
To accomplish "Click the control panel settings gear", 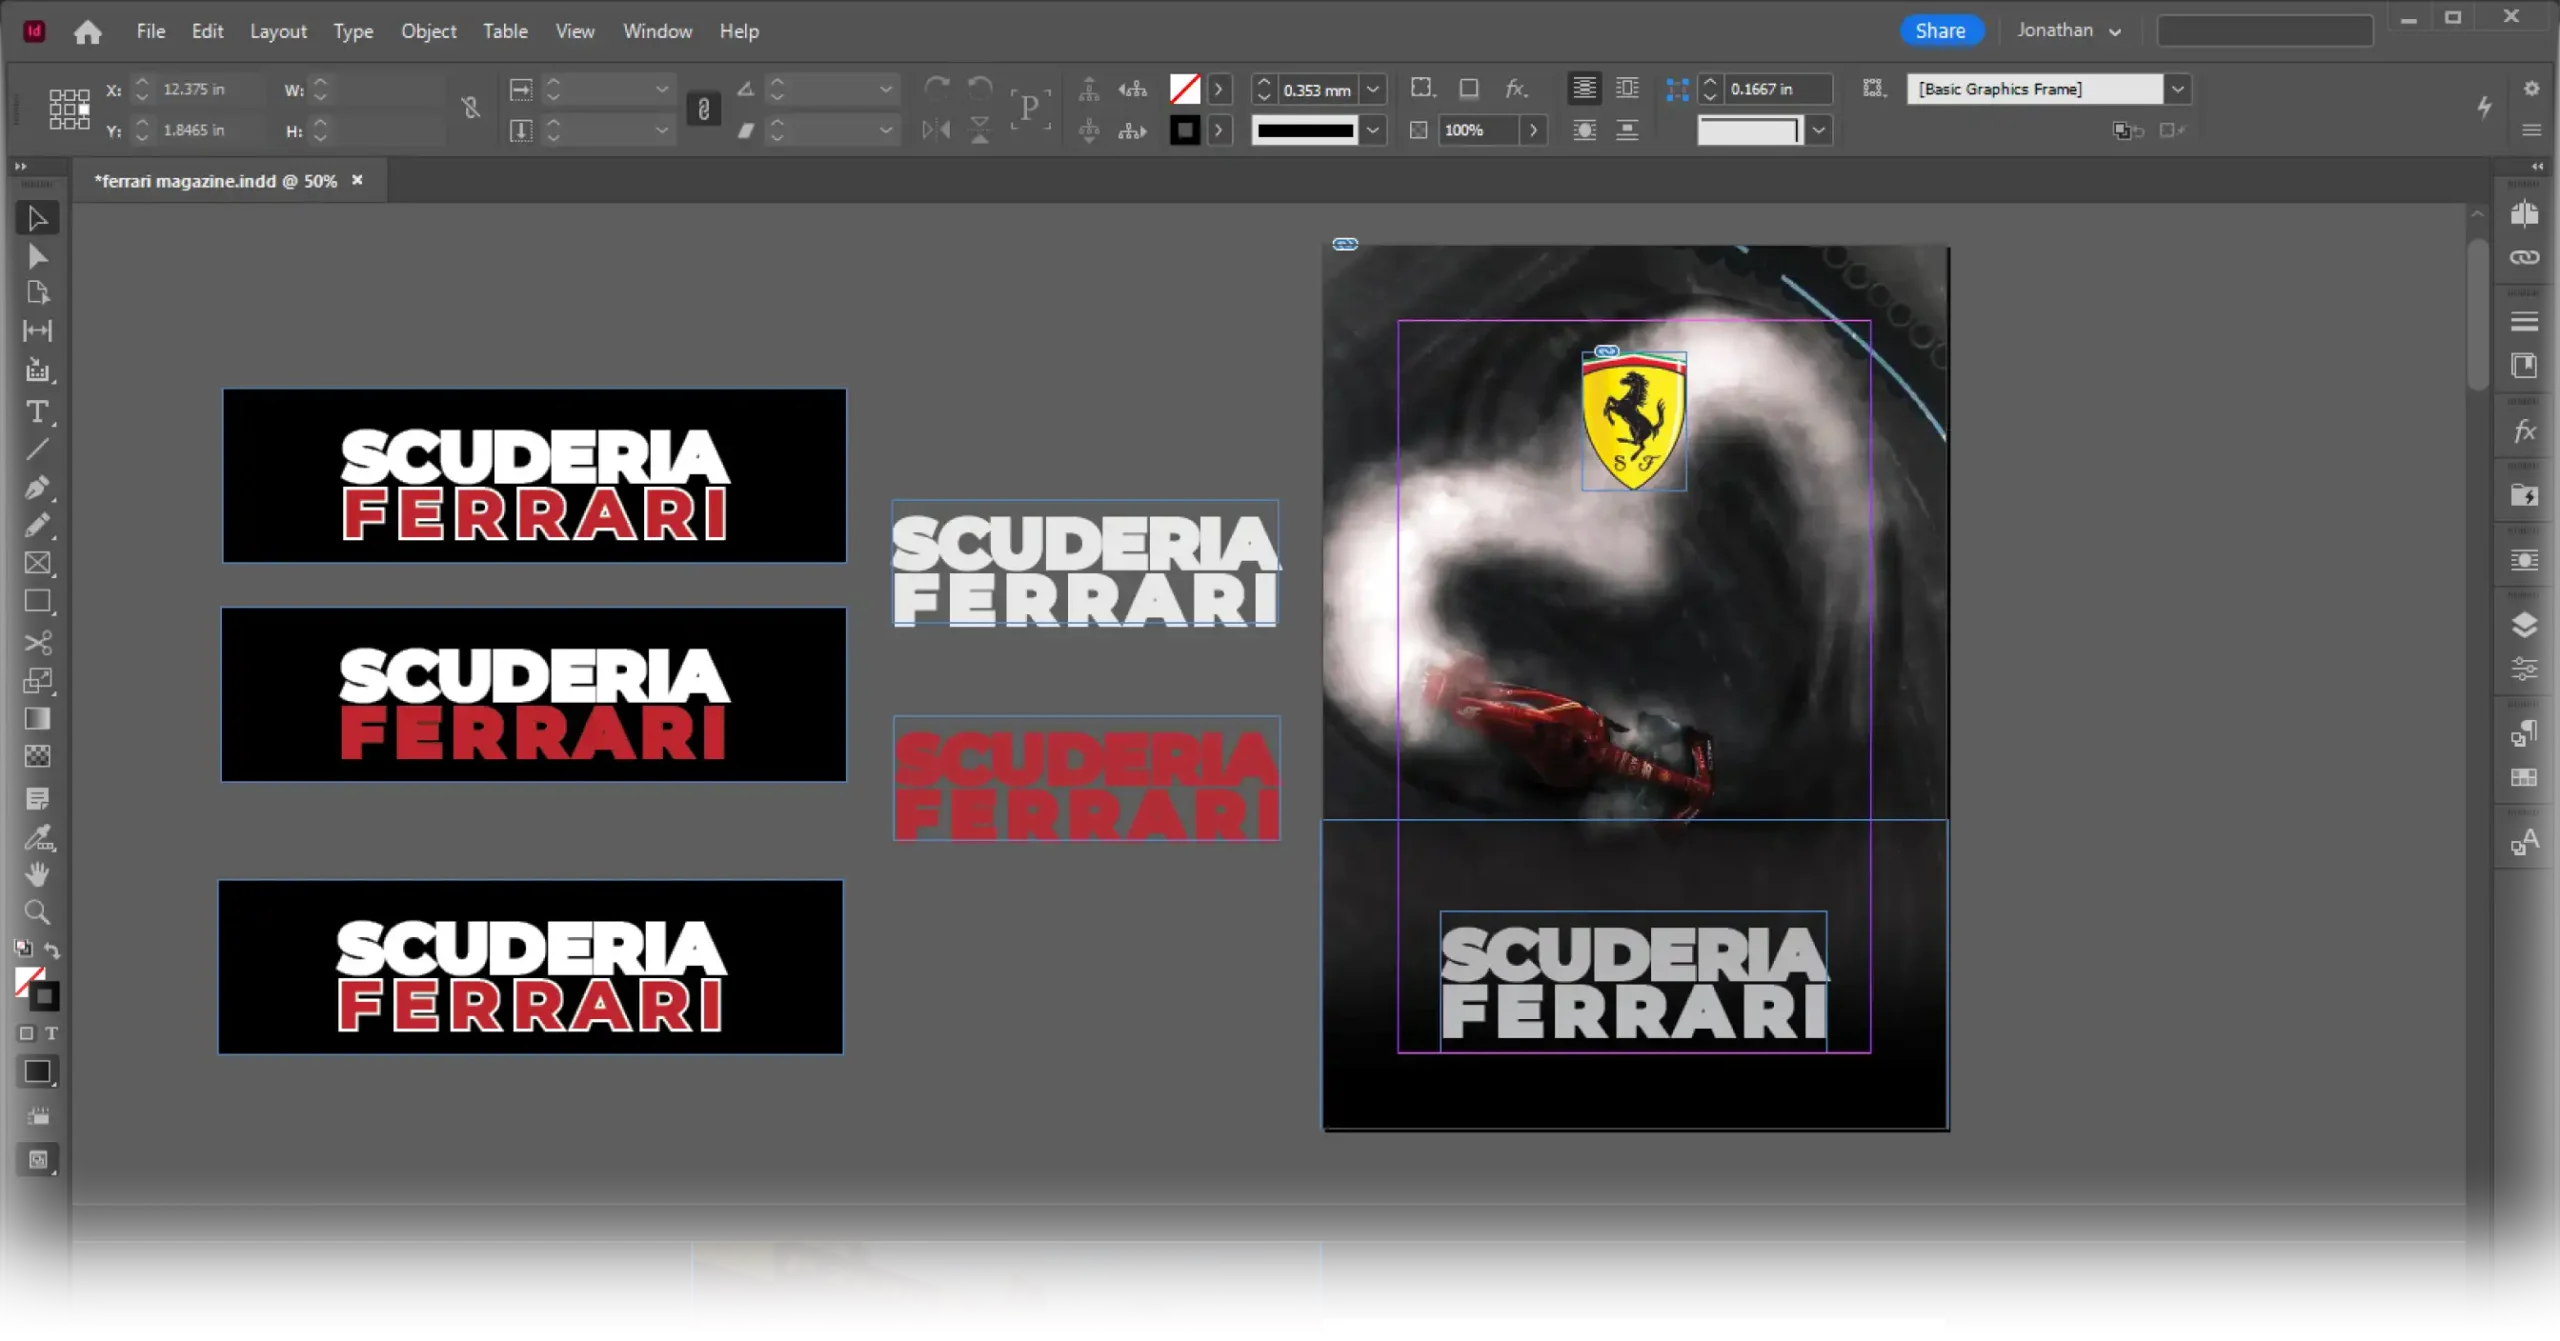I will (2531, 89).
